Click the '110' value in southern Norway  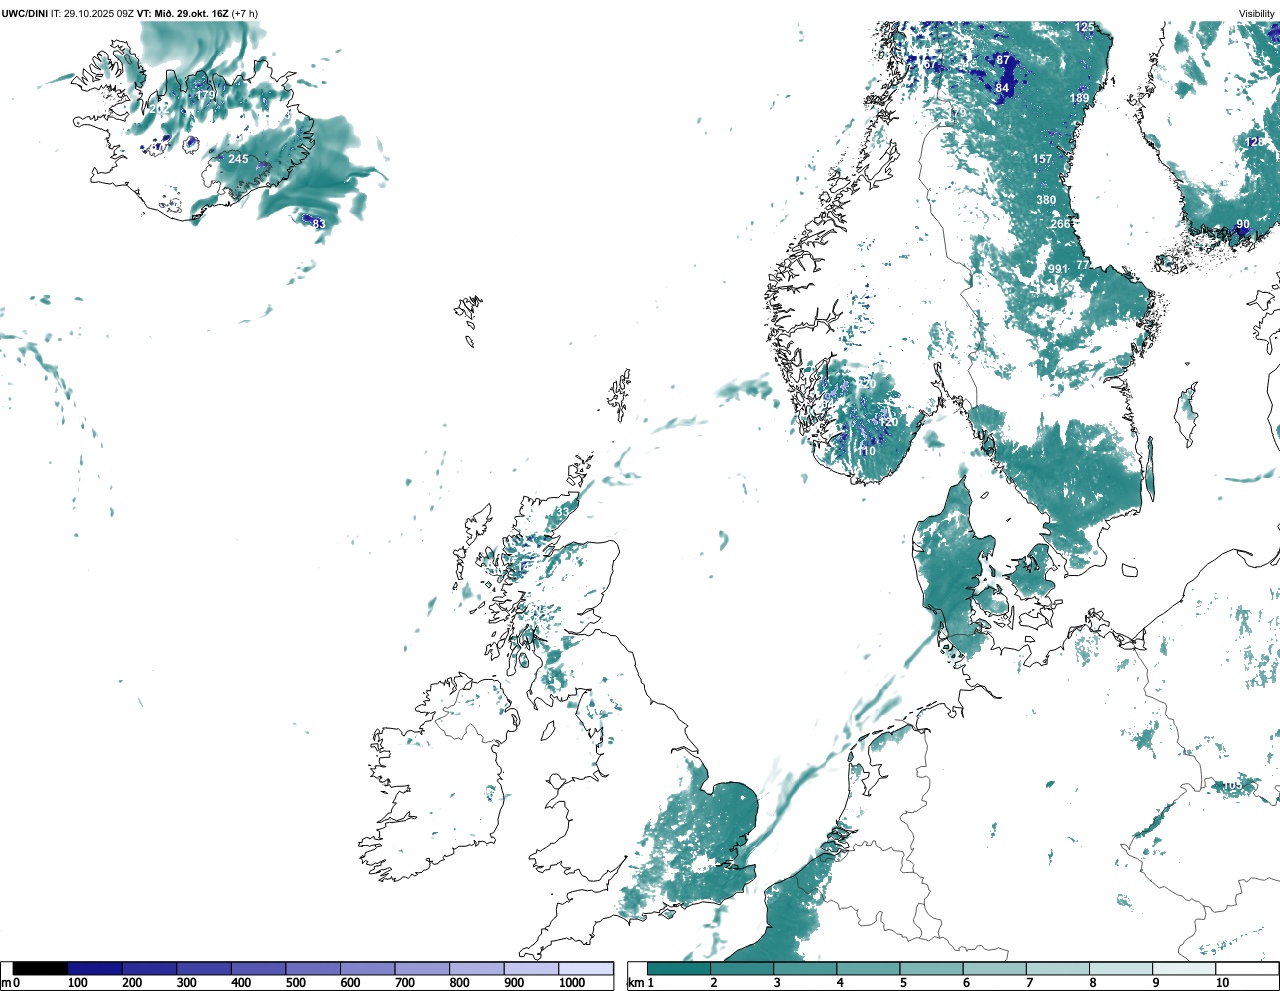866,451
